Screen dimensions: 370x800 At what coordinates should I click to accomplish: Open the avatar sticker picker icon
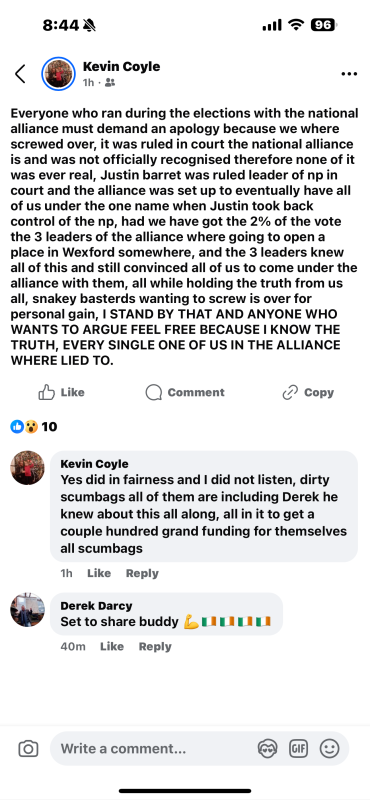click(267, 748)
